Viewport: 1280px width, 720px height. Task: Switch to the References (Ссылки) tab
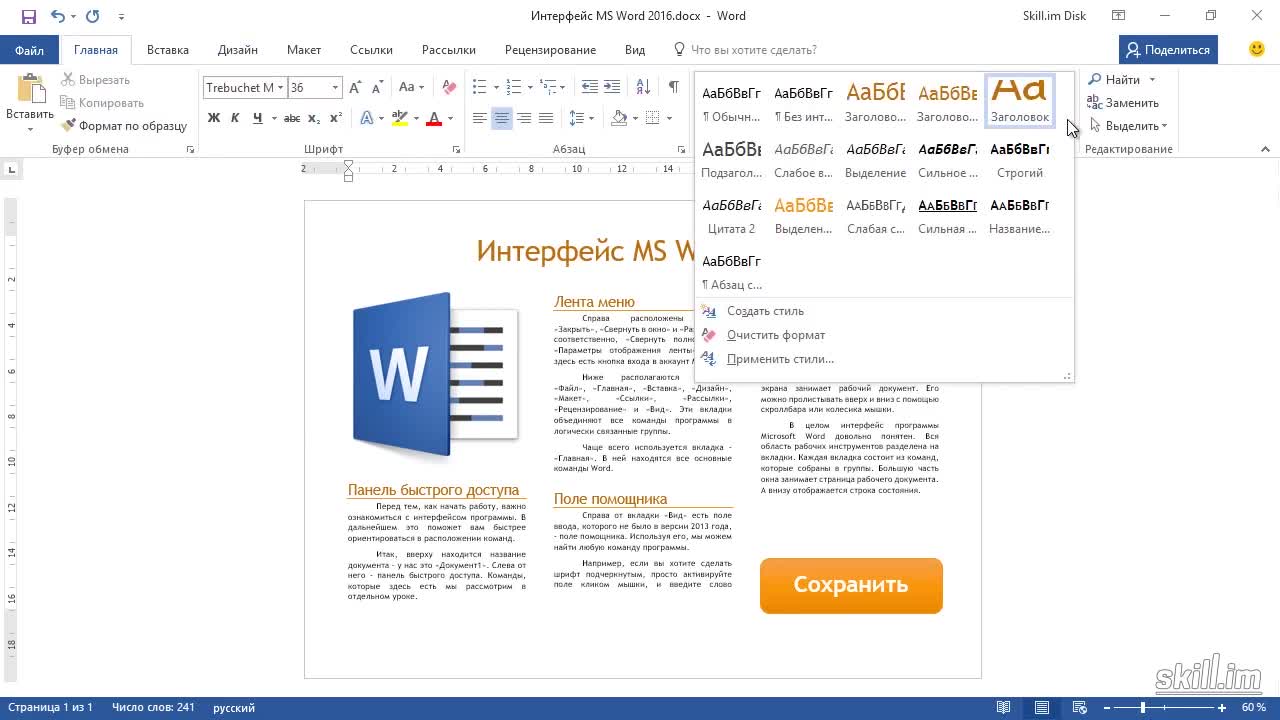371,50
